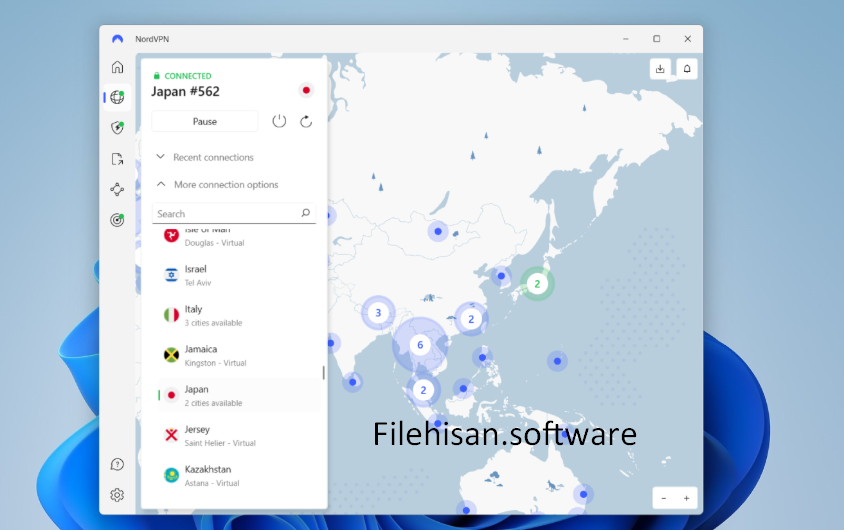Click the NordVPN logo in title bar
The height and width of the screenshot is (530, 844).
[x=117, y=39]
